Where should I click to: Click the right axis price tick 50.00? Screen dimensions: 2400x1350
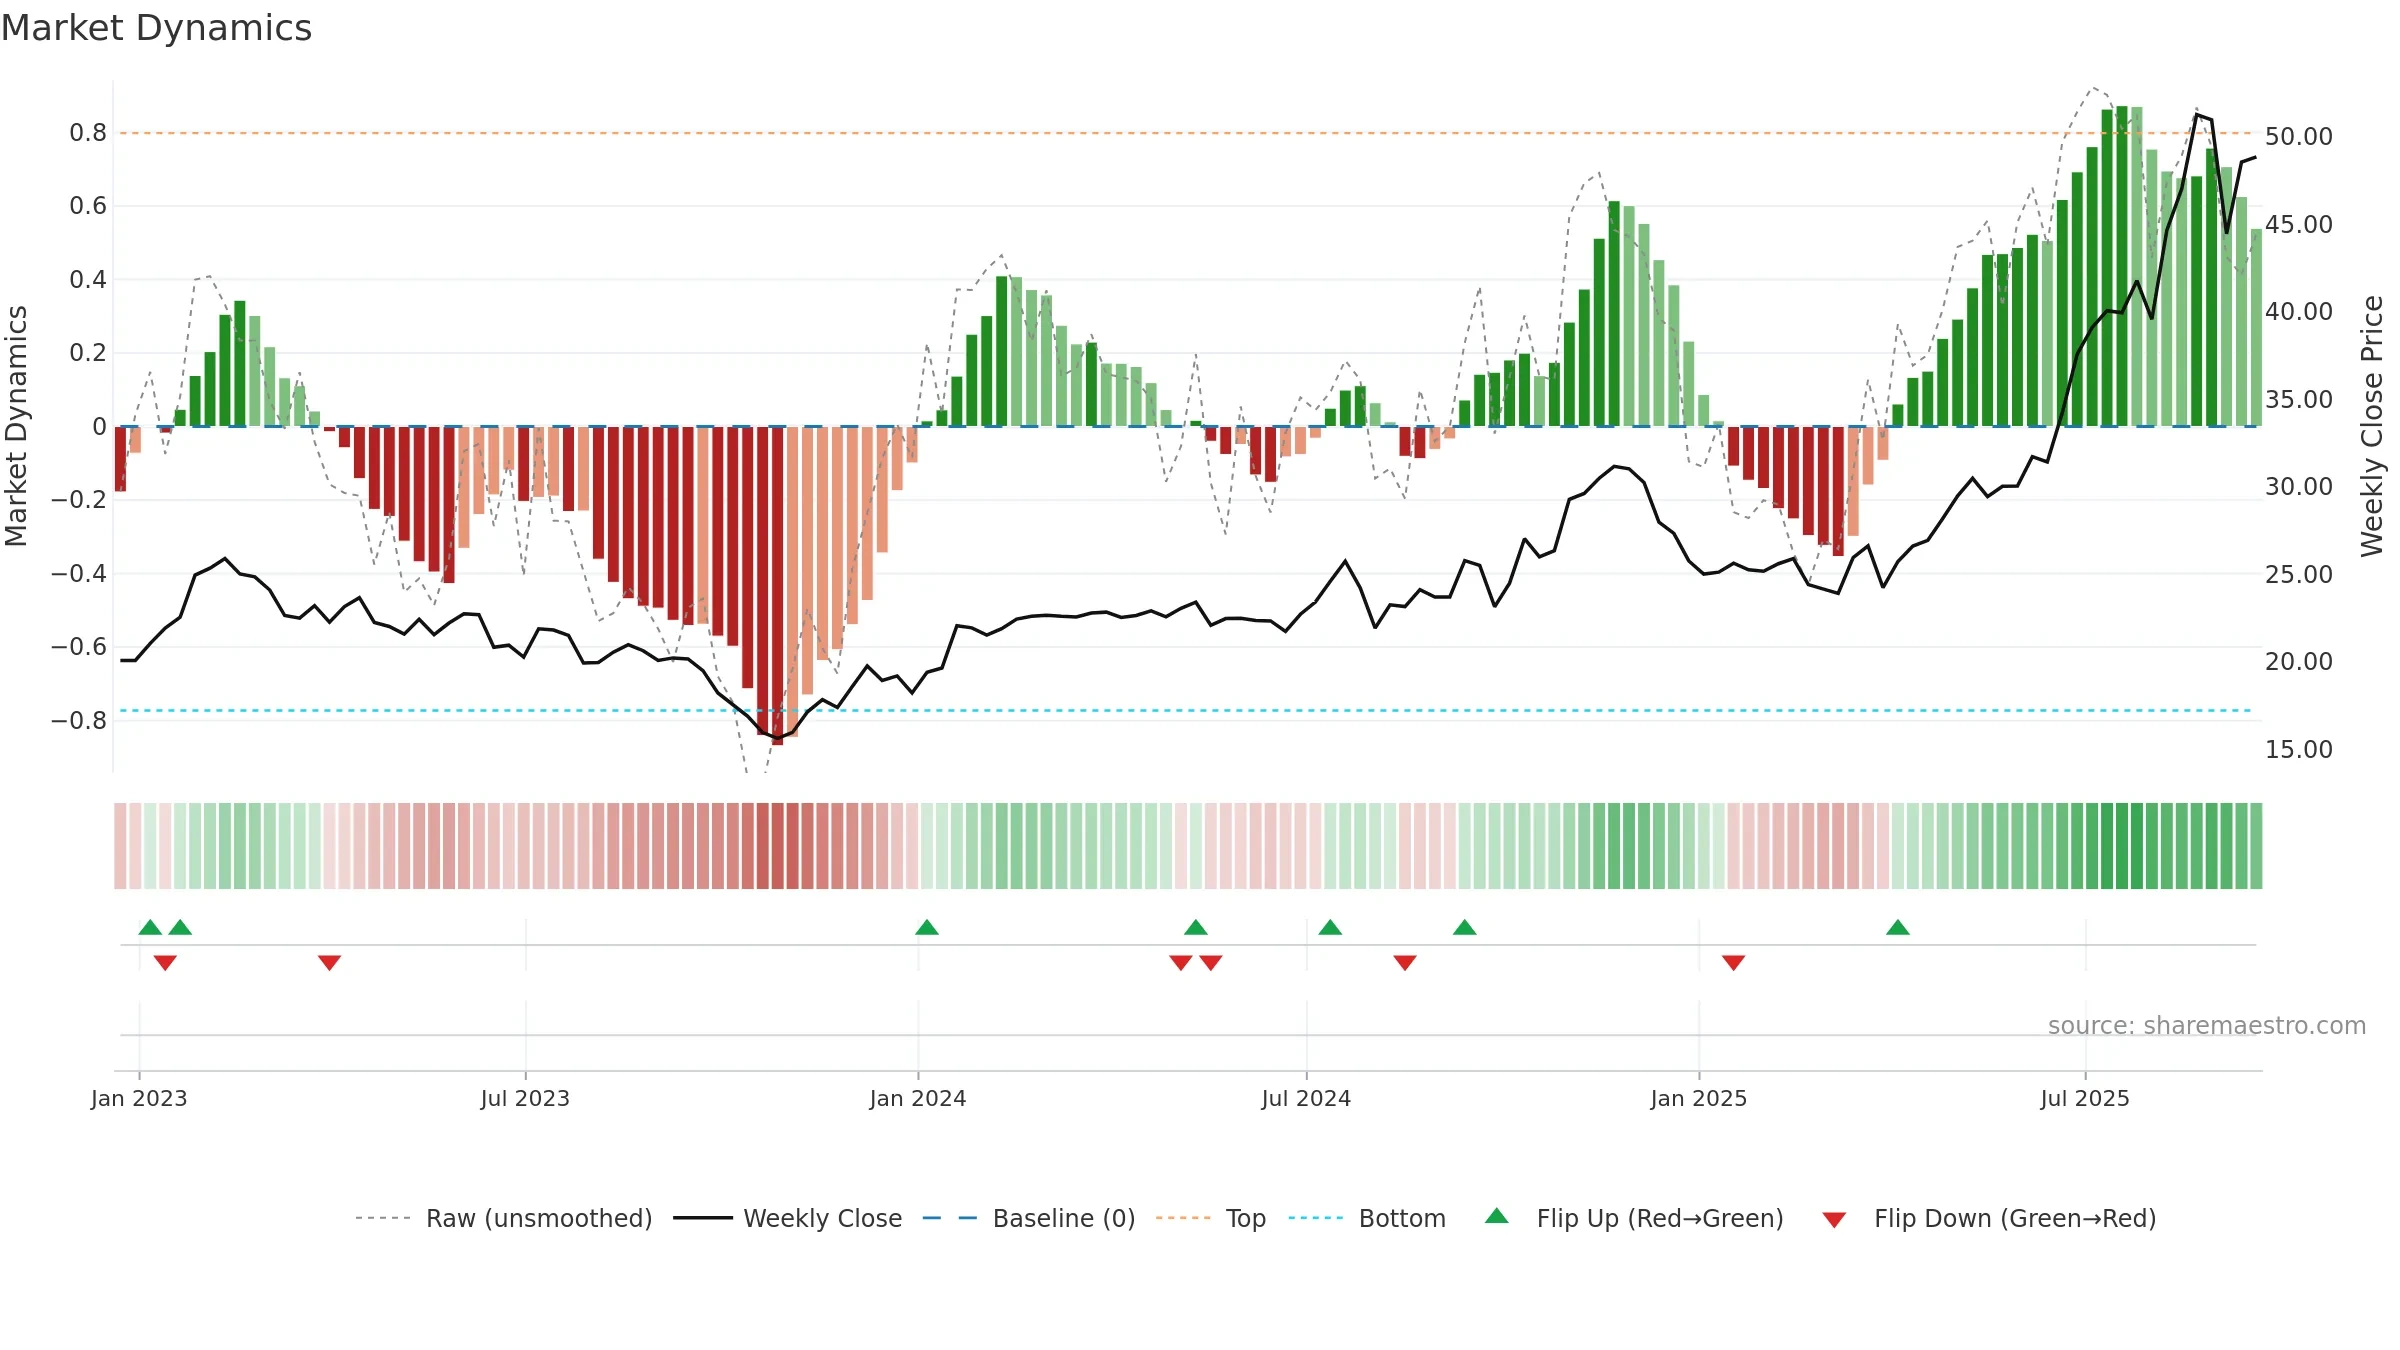[x=2299, y=136]
